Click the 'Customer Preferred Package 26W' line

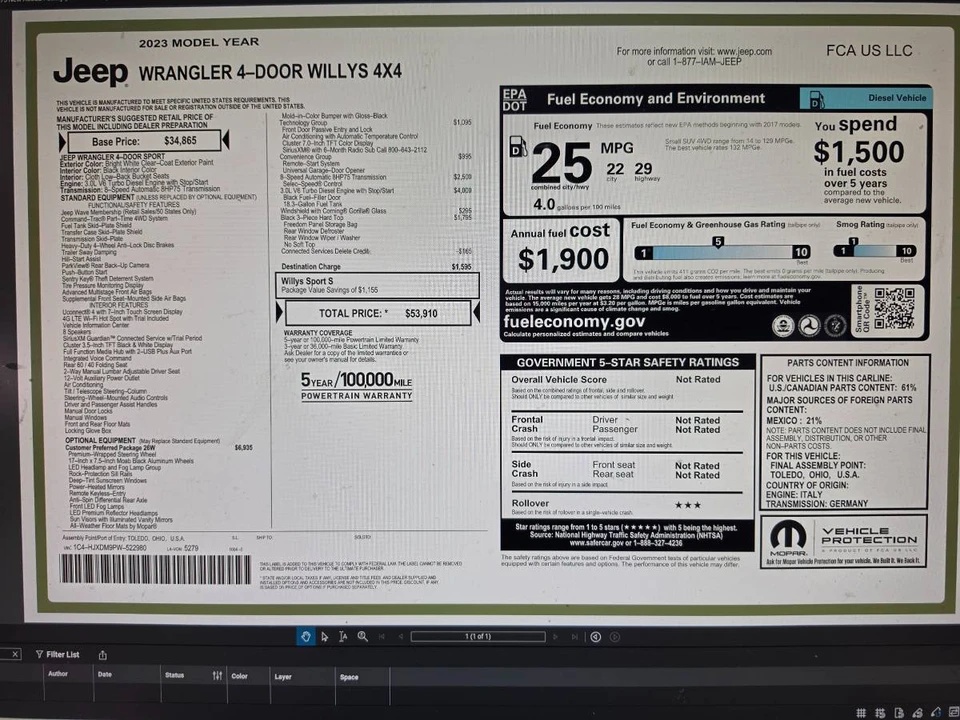[x=110, y=448]
